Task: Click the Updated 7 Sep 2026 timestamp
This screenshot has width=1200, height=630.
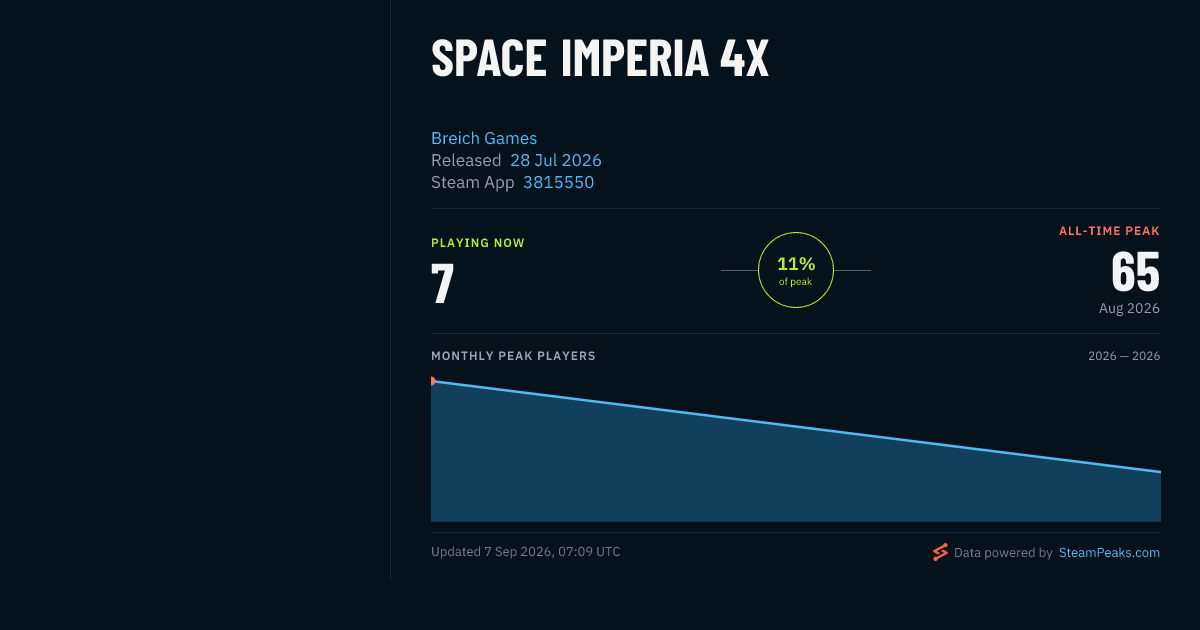Action: [x=526, y=552]
